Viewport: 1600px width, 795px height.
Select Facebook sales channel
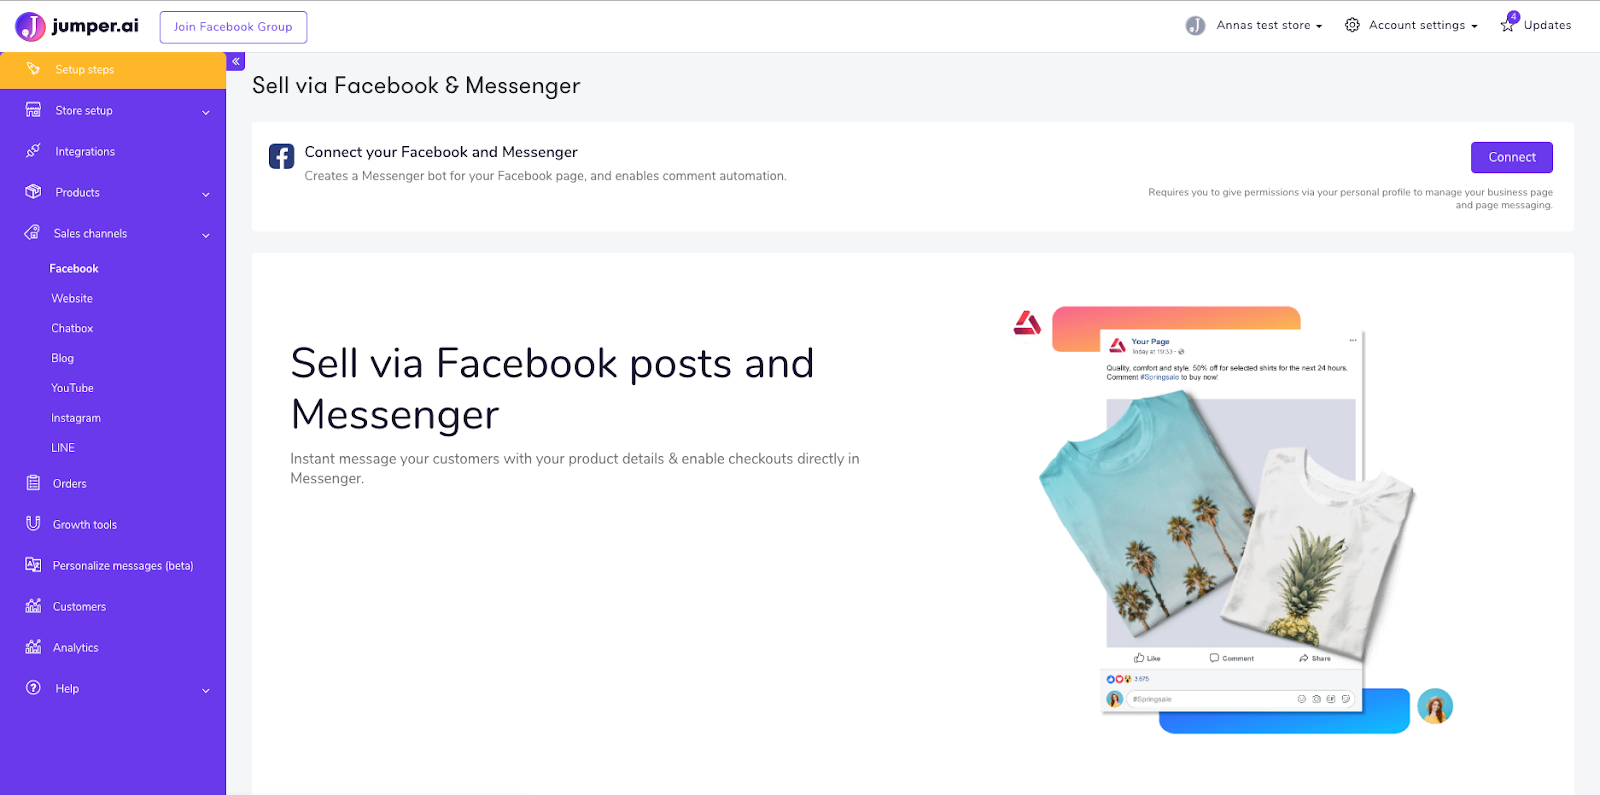pos(74,268)
